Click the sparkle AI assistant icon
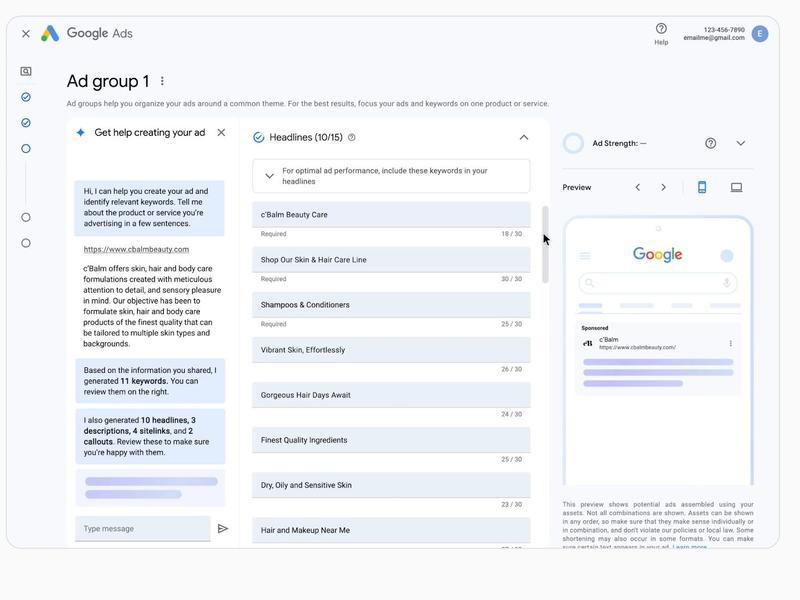Screen dimensions: 800x600 [x=81, y=133]
